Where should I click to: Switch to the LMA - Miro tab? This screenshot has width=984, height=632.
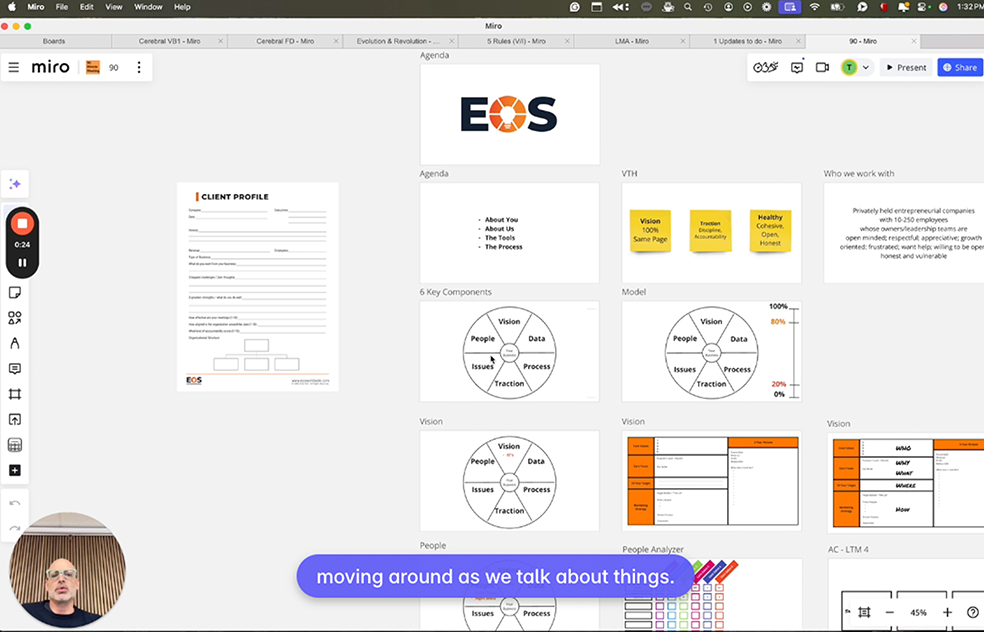pos(631,41)
